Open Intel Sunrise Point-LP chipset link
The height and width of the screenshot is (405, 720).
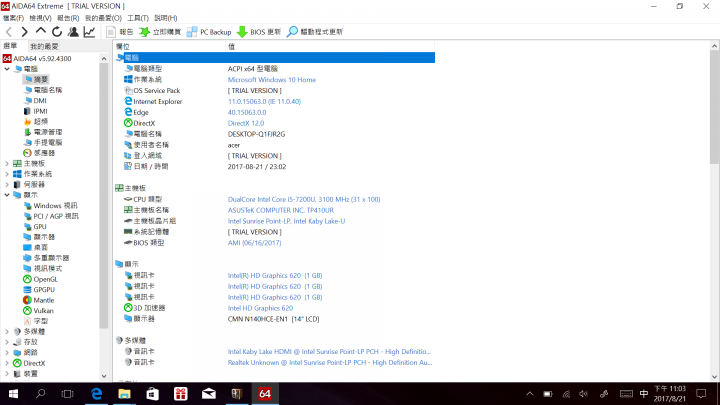coord(287,221)
